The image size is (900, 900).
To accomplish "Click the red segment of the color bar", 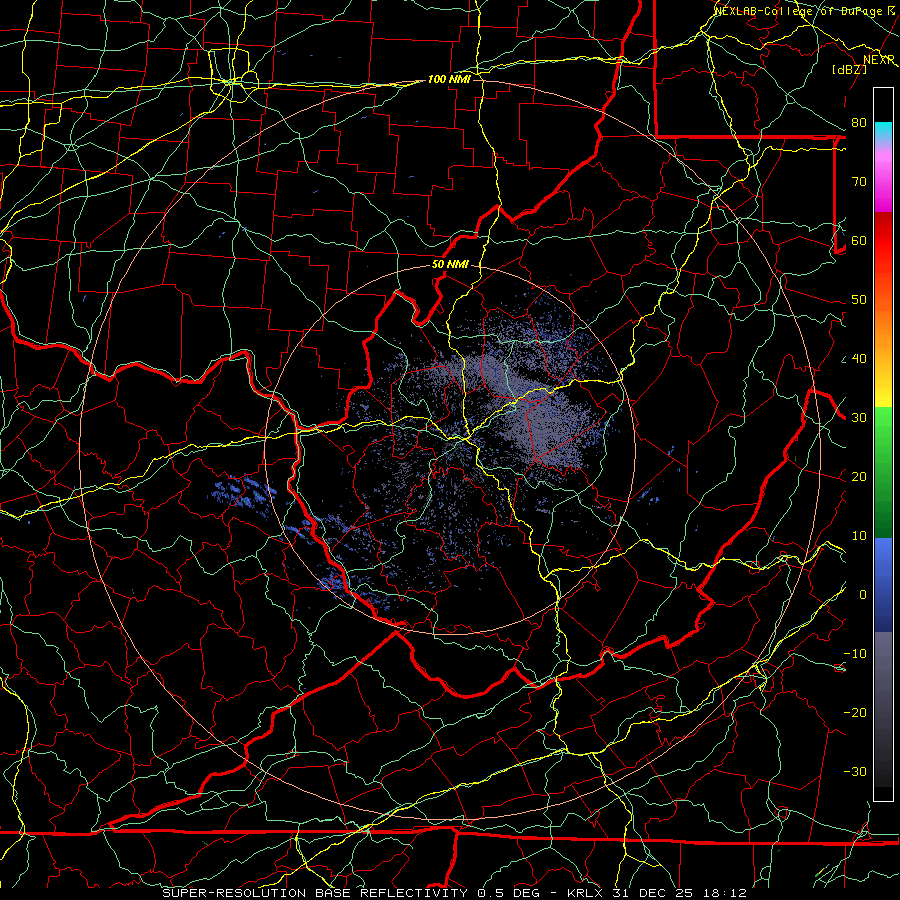I will click(883, 241).
